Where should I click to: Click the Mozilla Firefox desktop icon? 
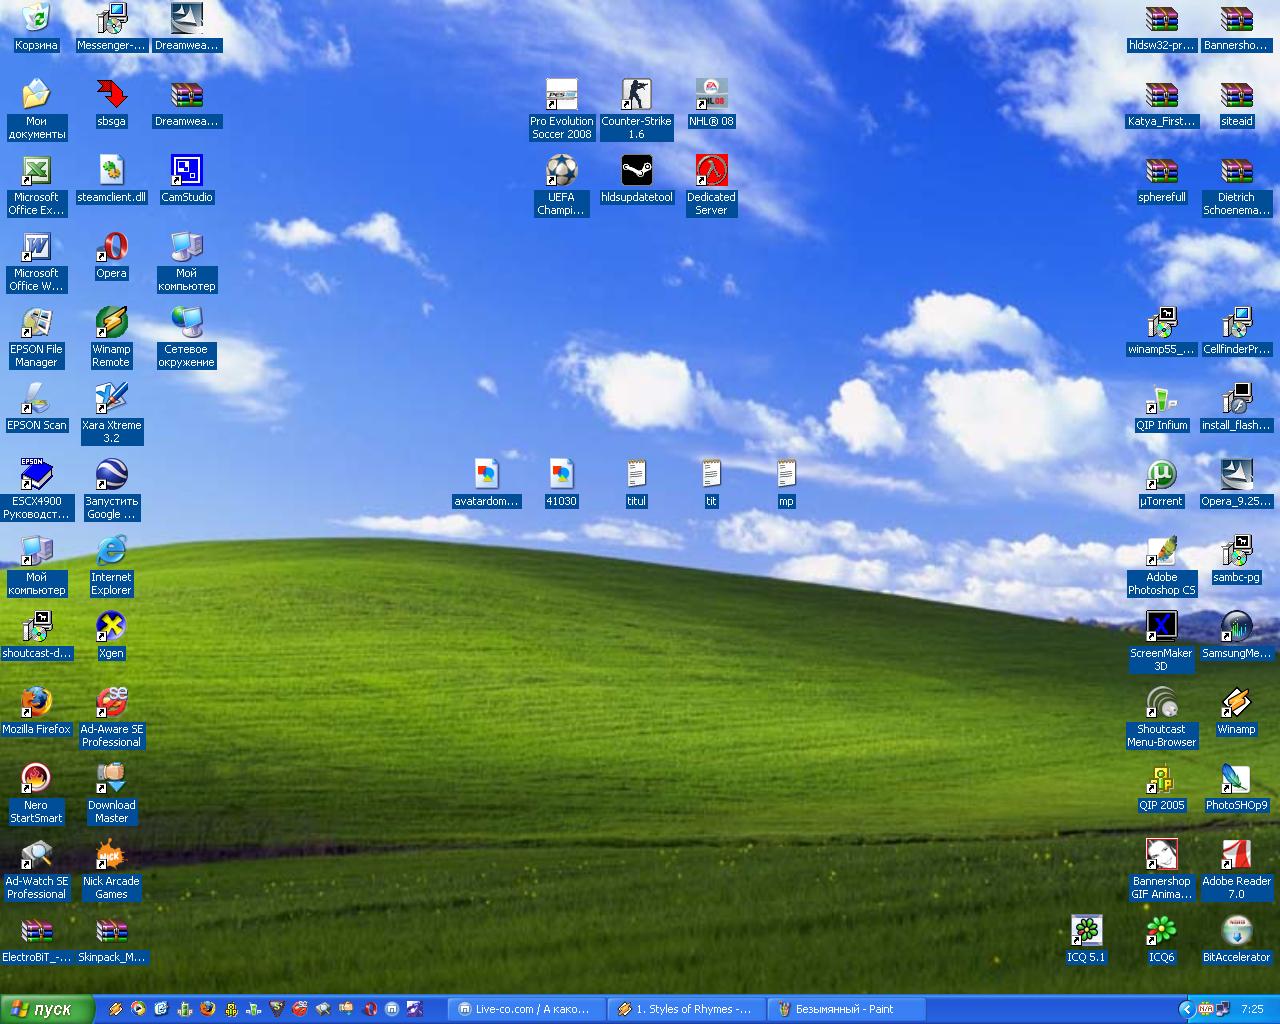coord(36,704)
